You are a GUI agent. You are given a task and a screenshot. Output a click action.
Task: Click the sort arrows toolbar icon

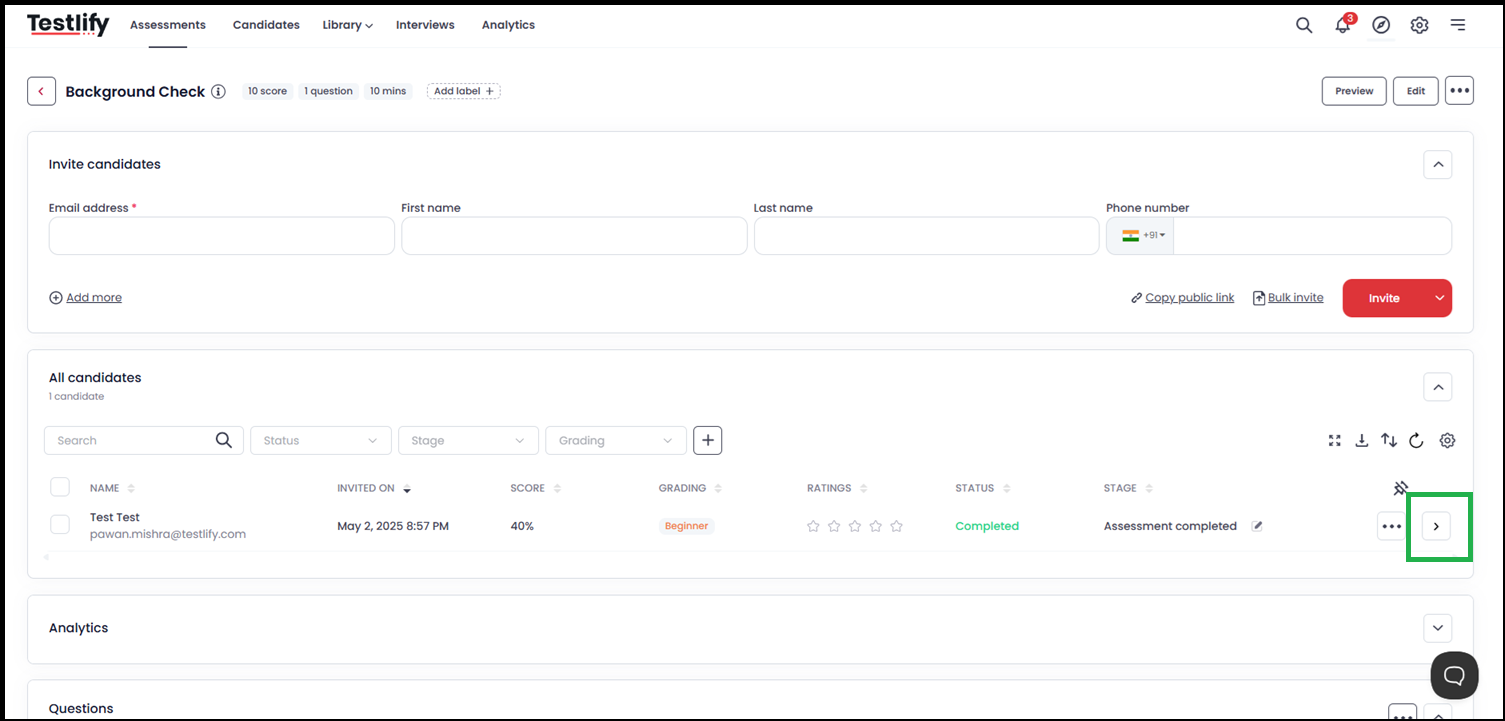(1389, 440)
